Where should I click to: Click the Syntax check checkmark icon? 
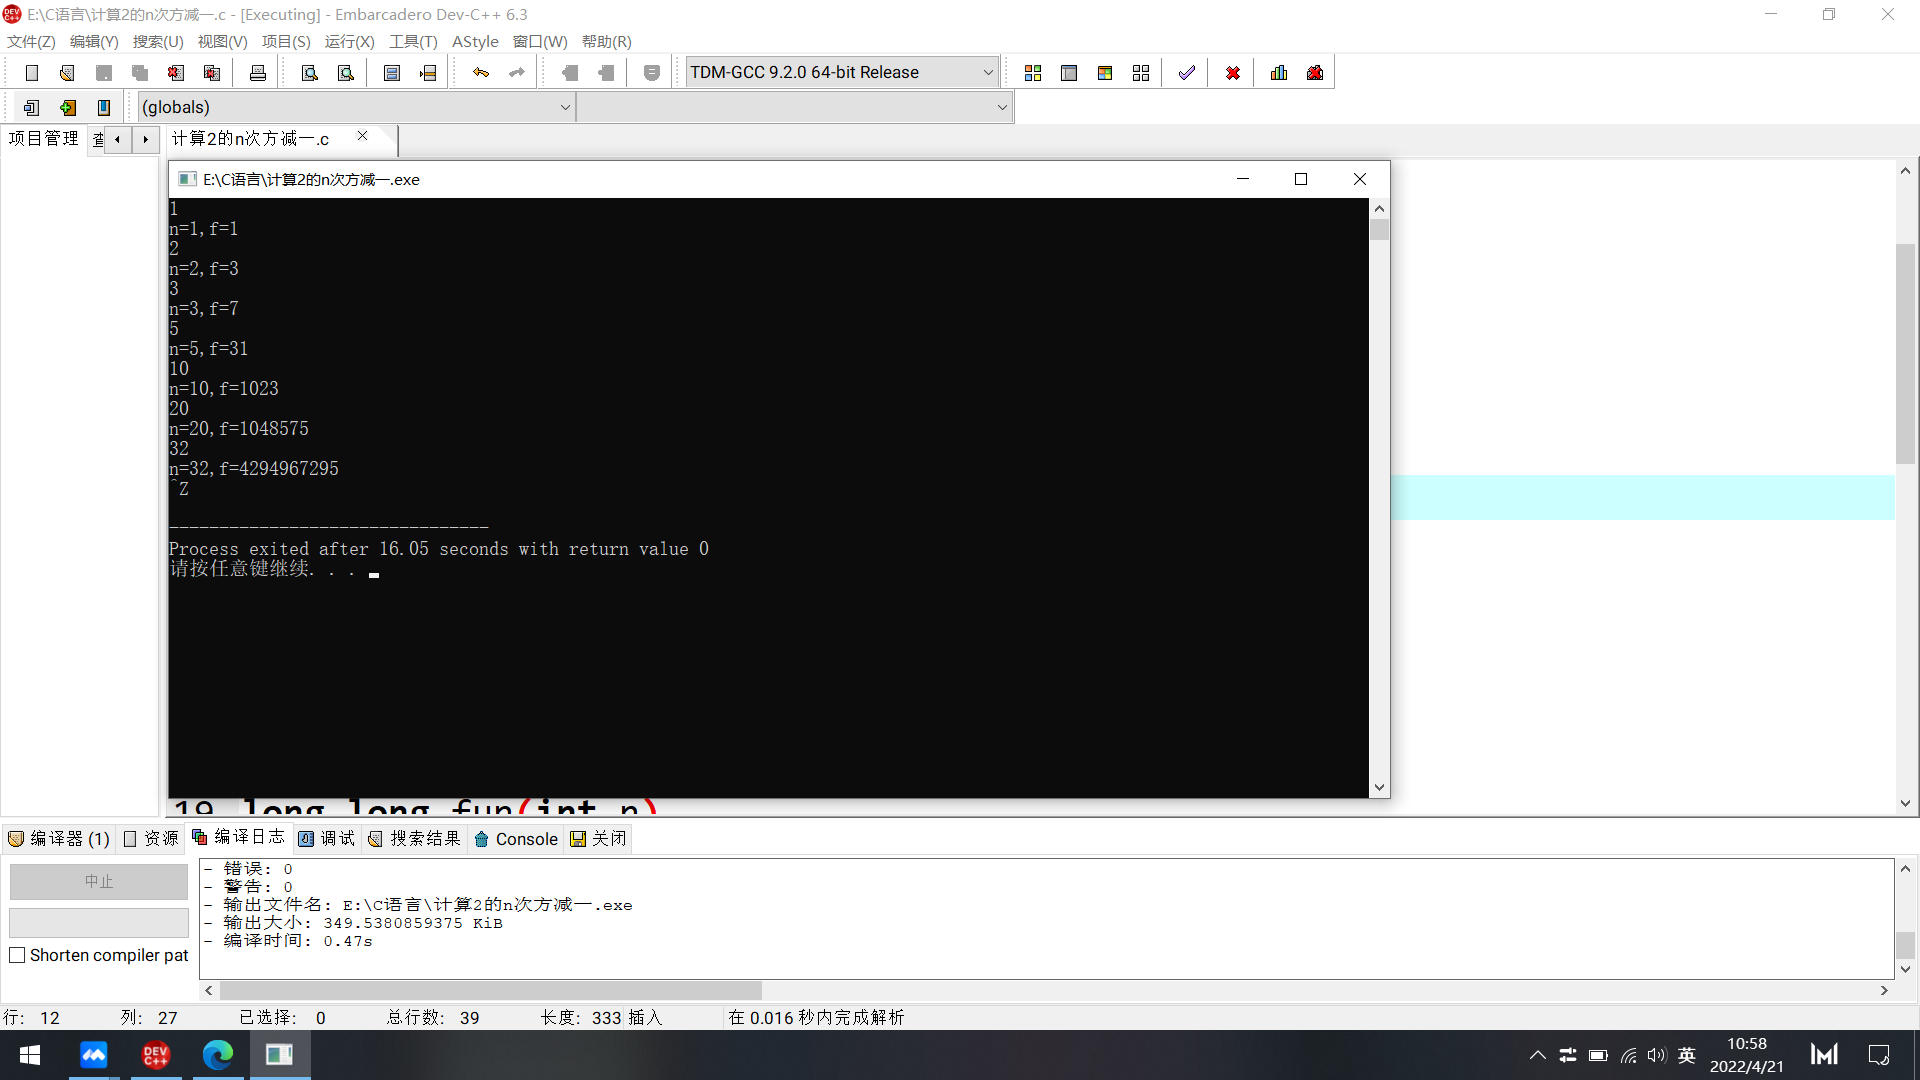click(x=1187, y=73)
